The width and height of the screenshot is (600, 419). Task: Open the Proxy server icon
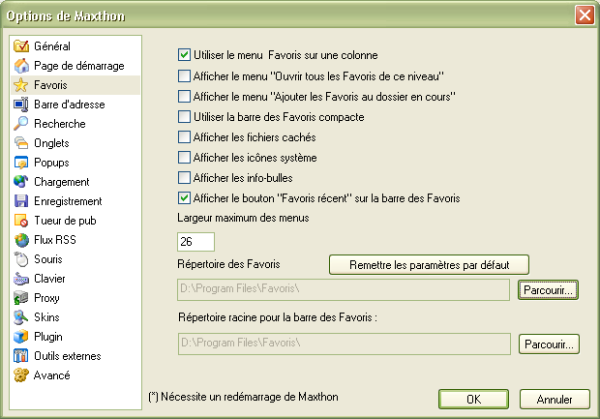click(21, 298)
